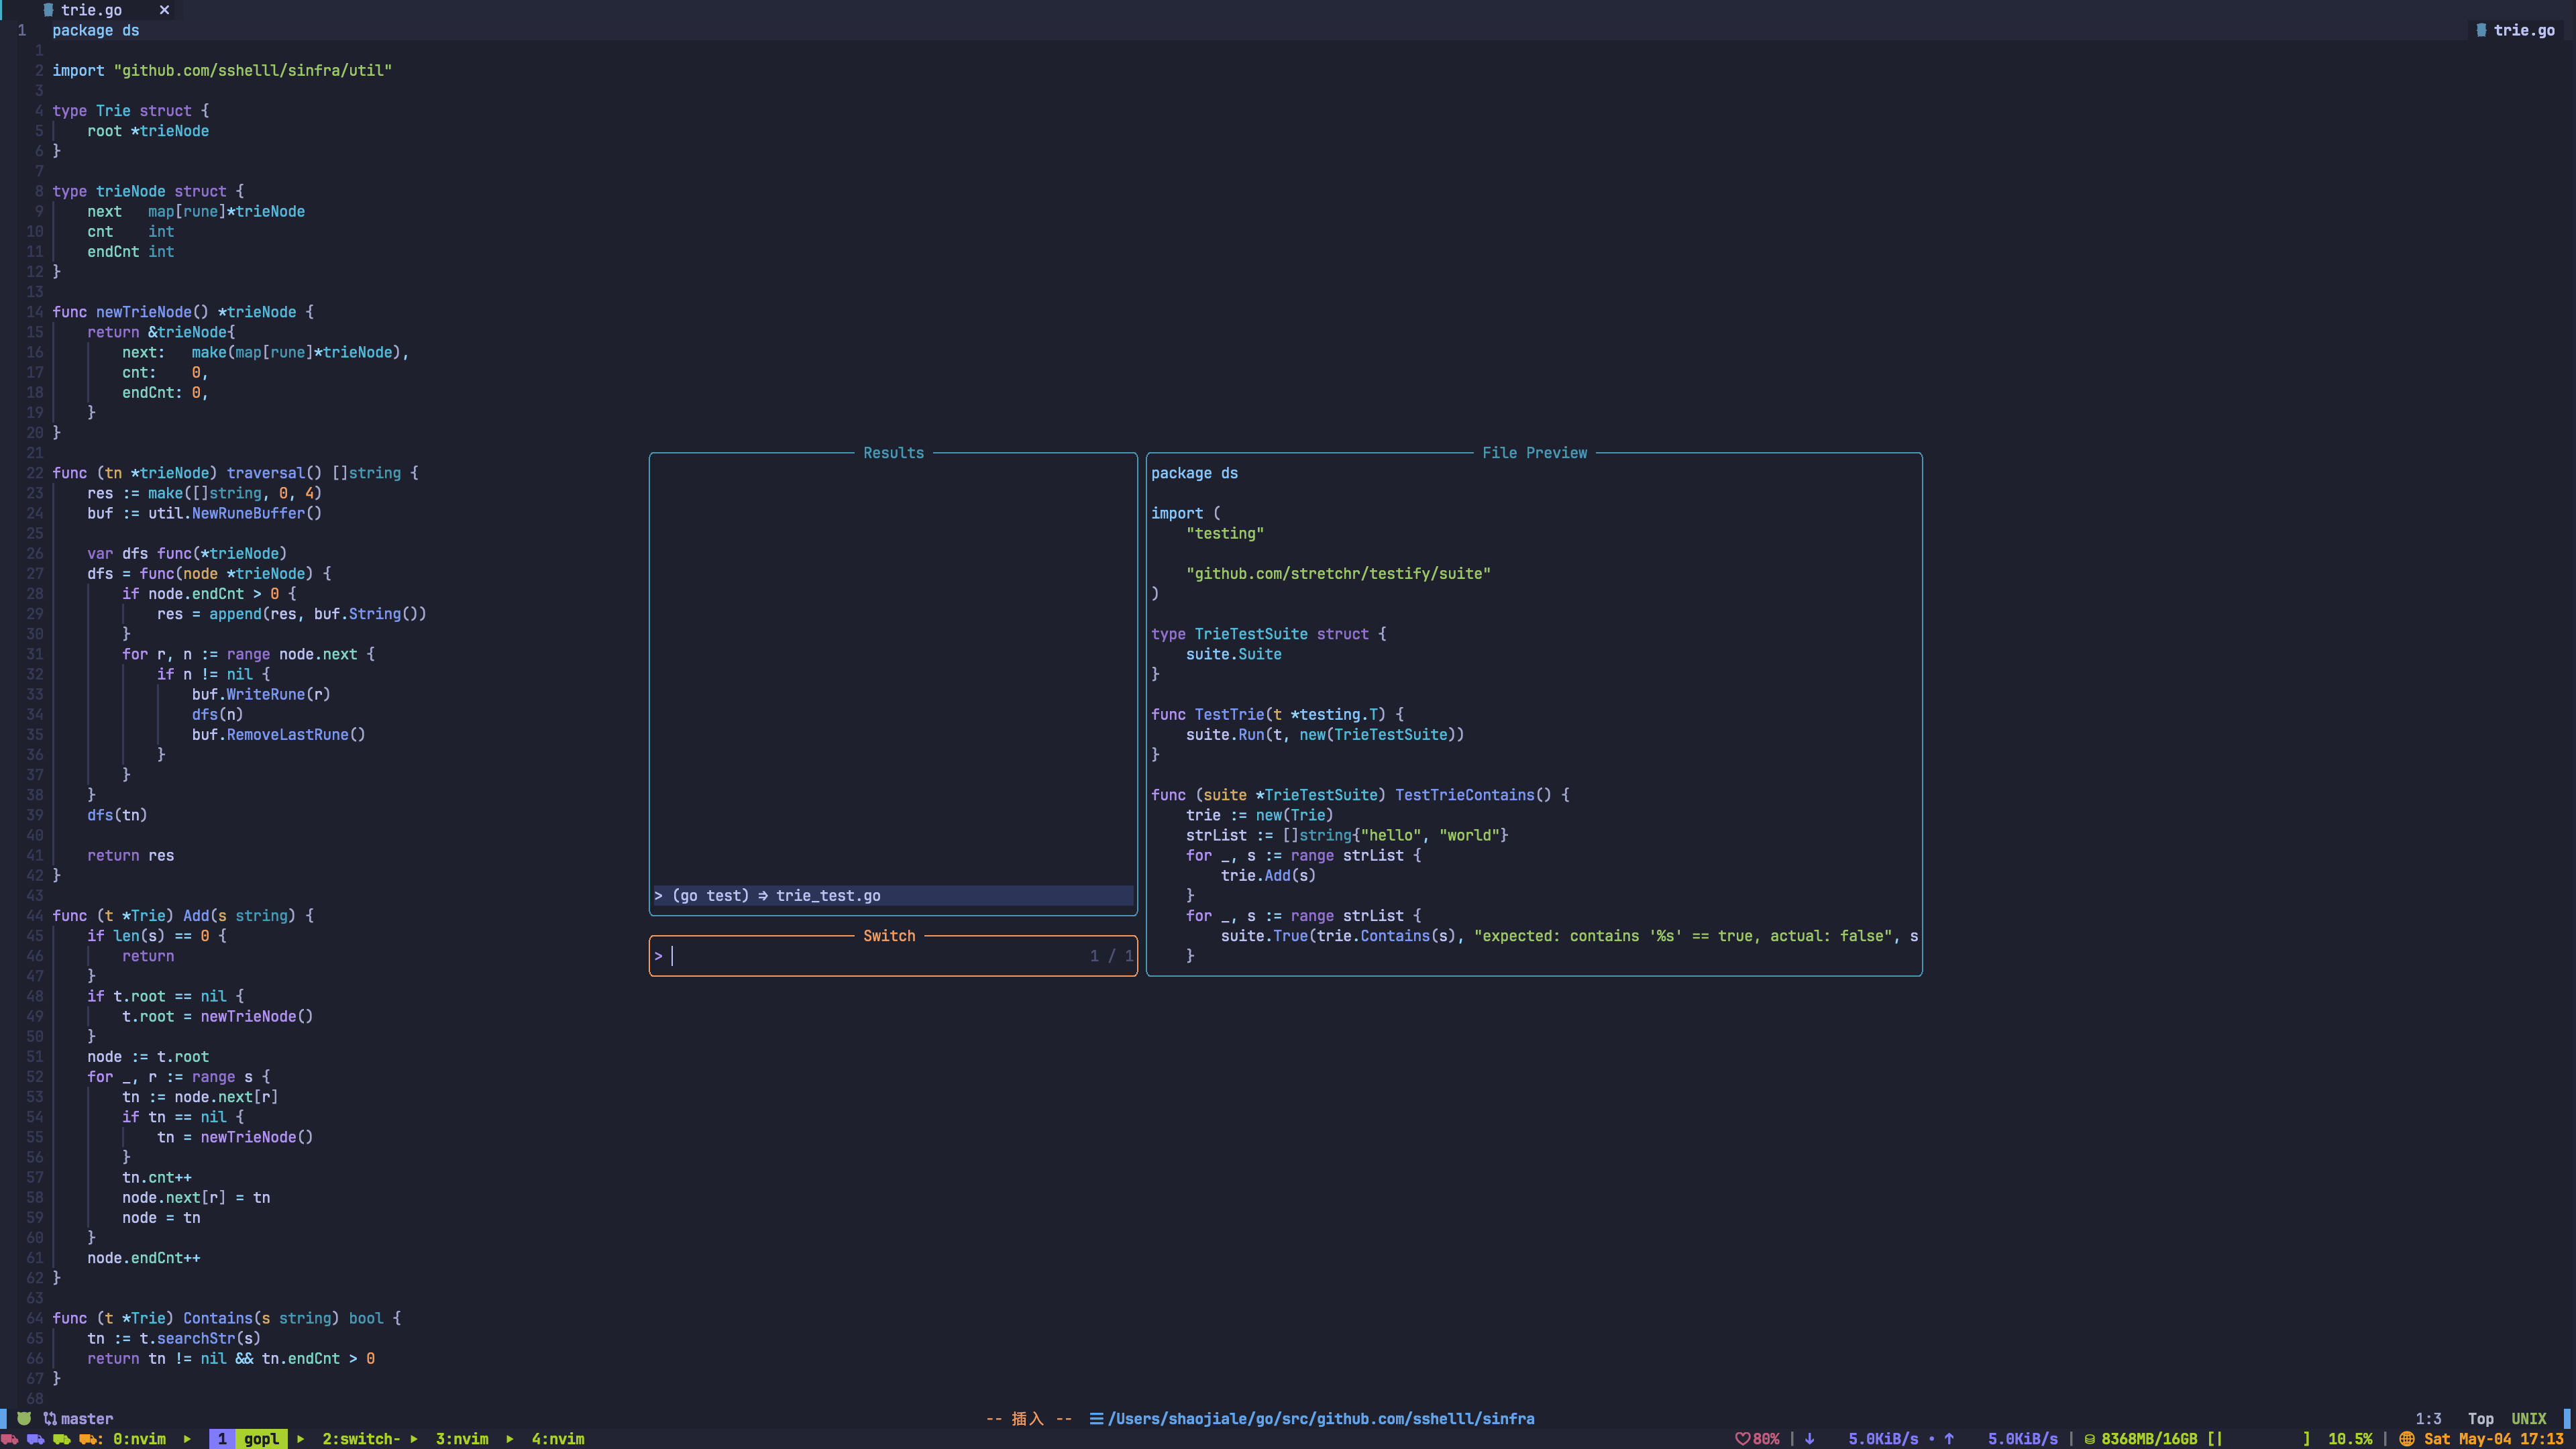Click the globe icon before the date
The image size is (2576, 1449).
click(2407, 1439)
